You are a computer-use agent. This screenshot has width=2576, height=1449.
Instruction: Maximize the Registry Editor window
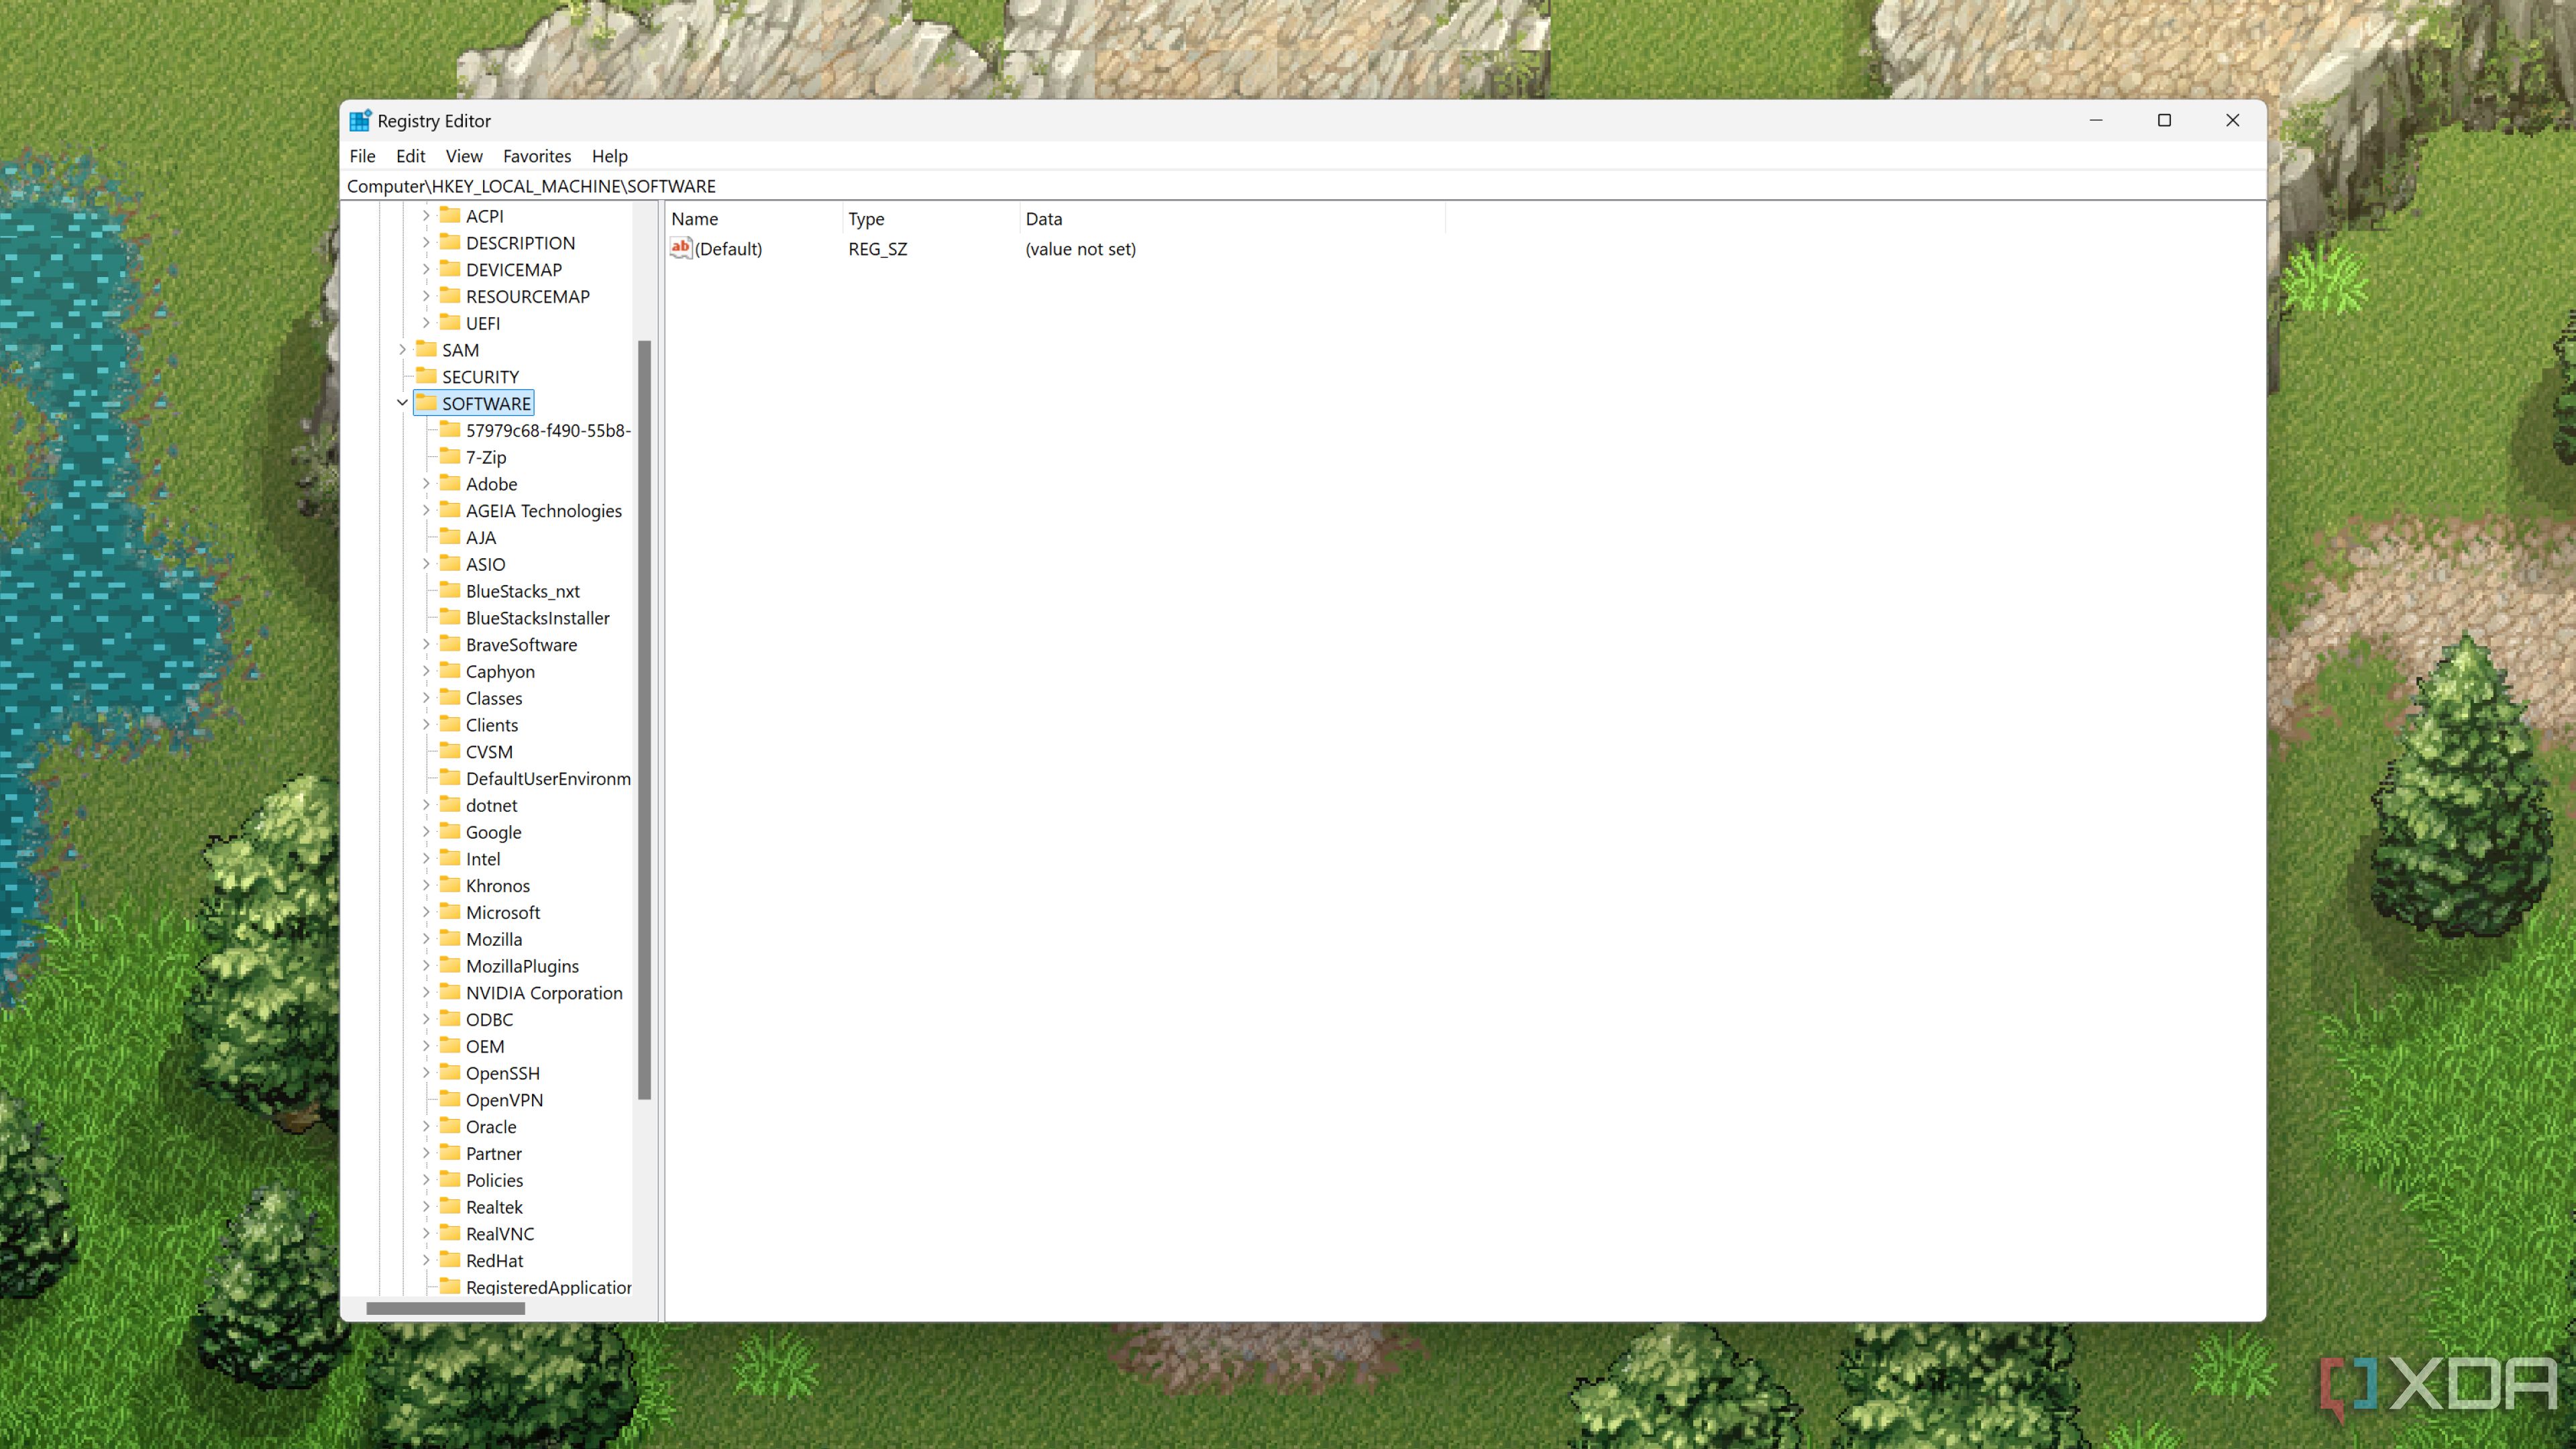tap(2164, 120)
